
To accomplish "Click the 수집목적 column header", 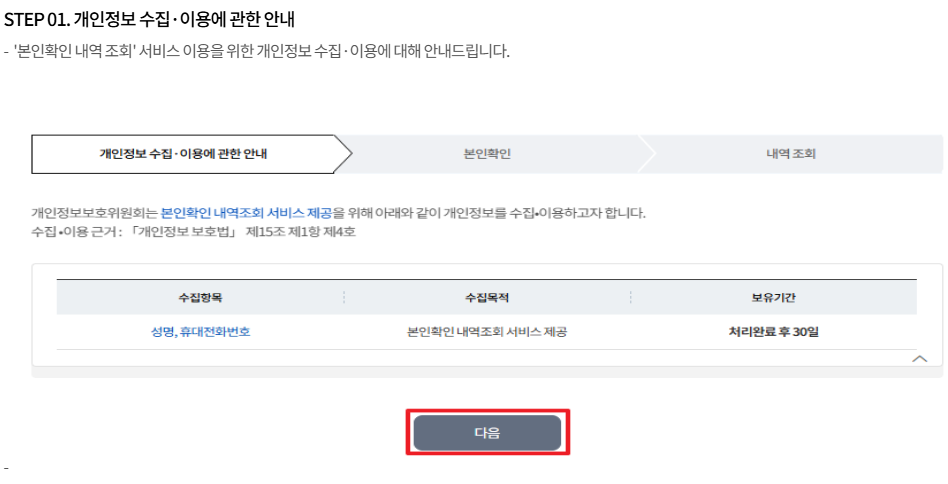I will (x=487, y=298).
